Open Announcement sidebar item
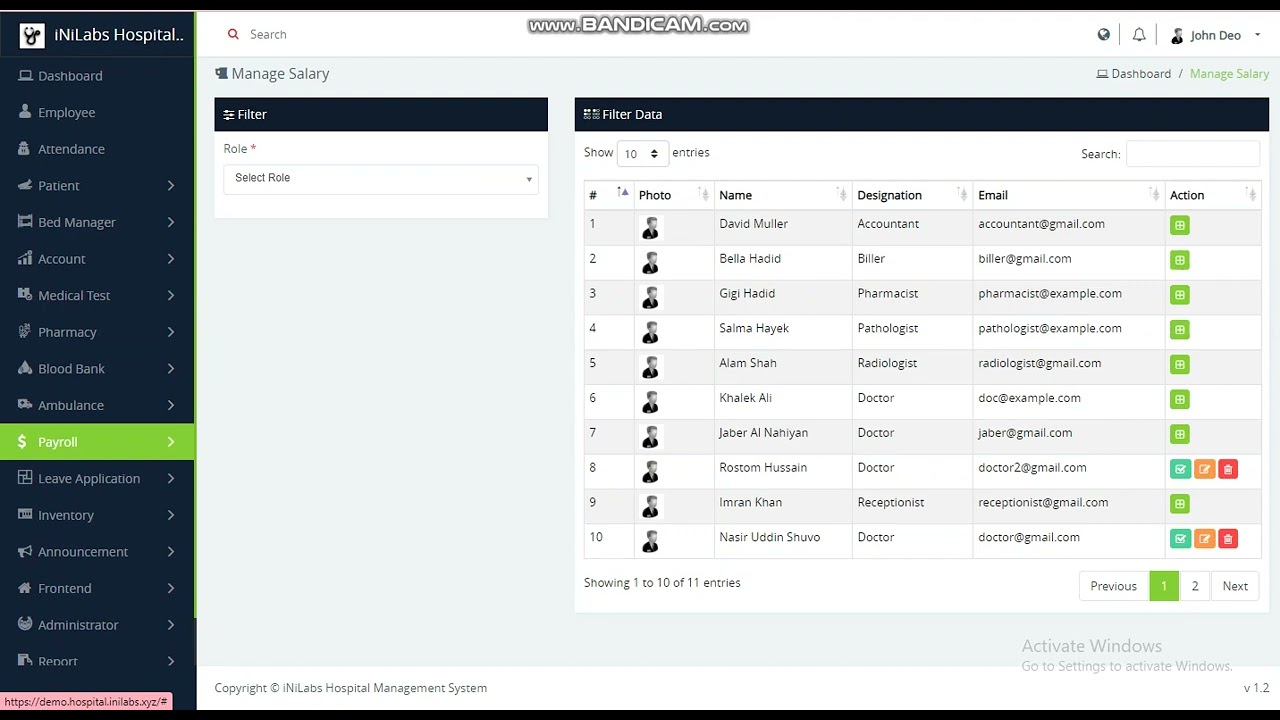Viewport: 1280px width, 720px height. click(97, 552)
